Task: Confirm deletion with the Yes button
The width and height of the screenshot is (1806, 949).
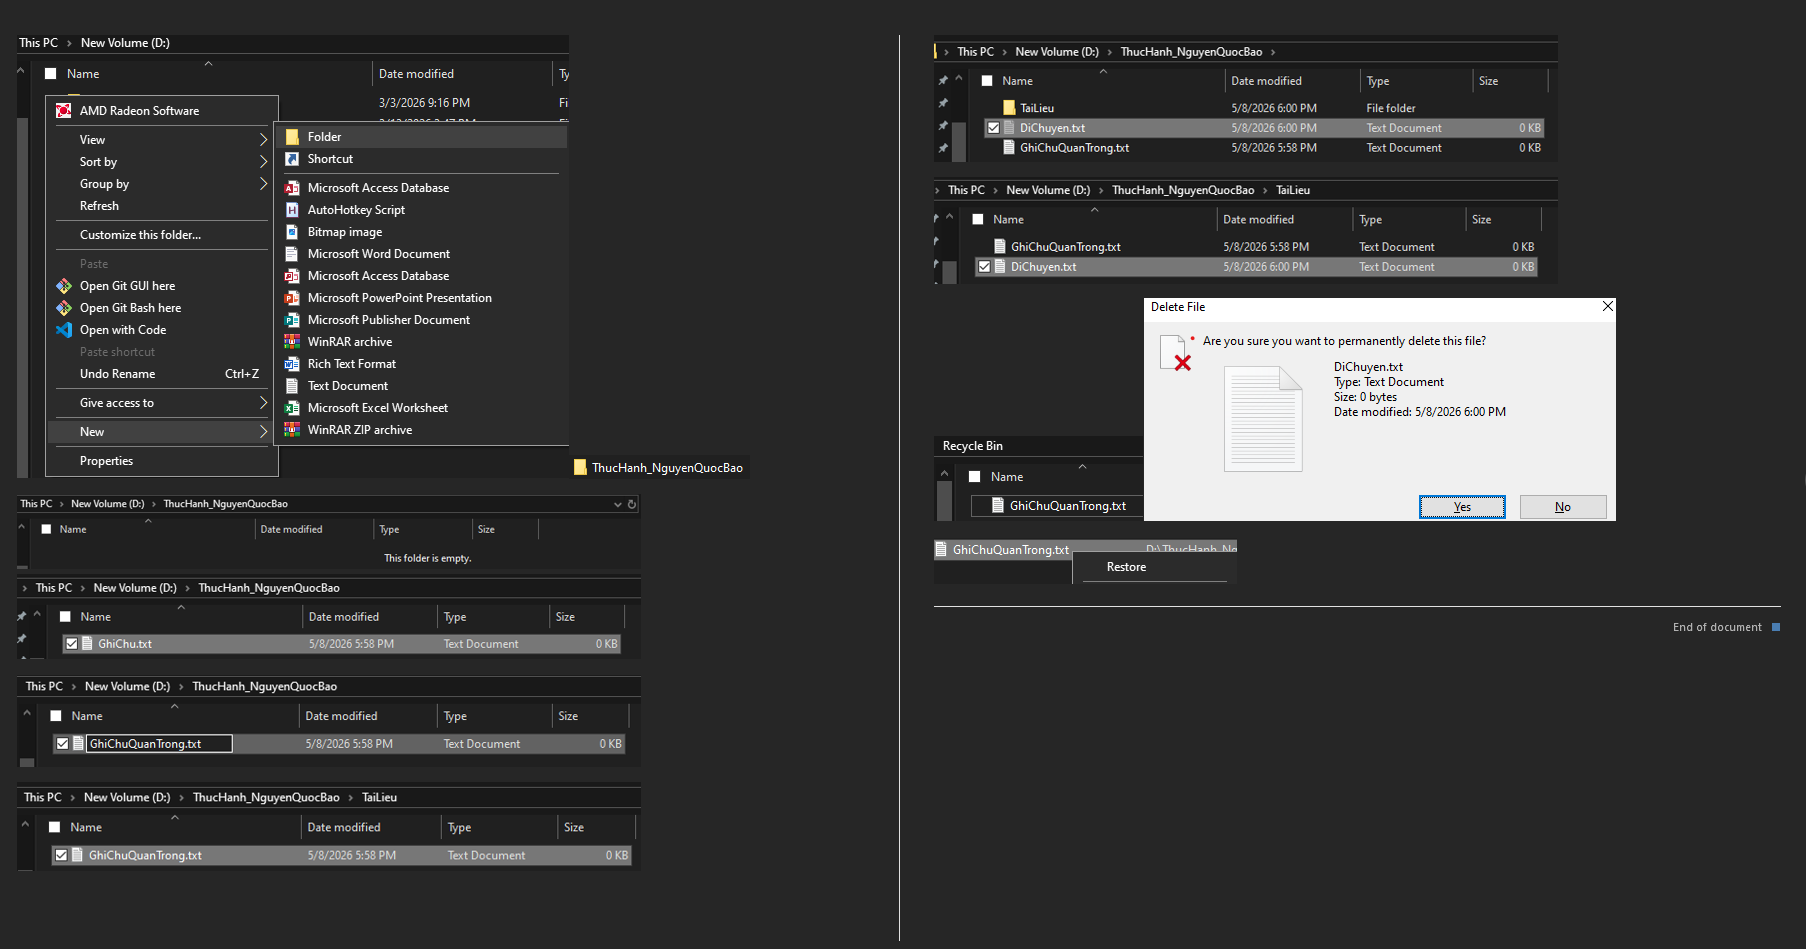Action: (x=1462, y=507)
